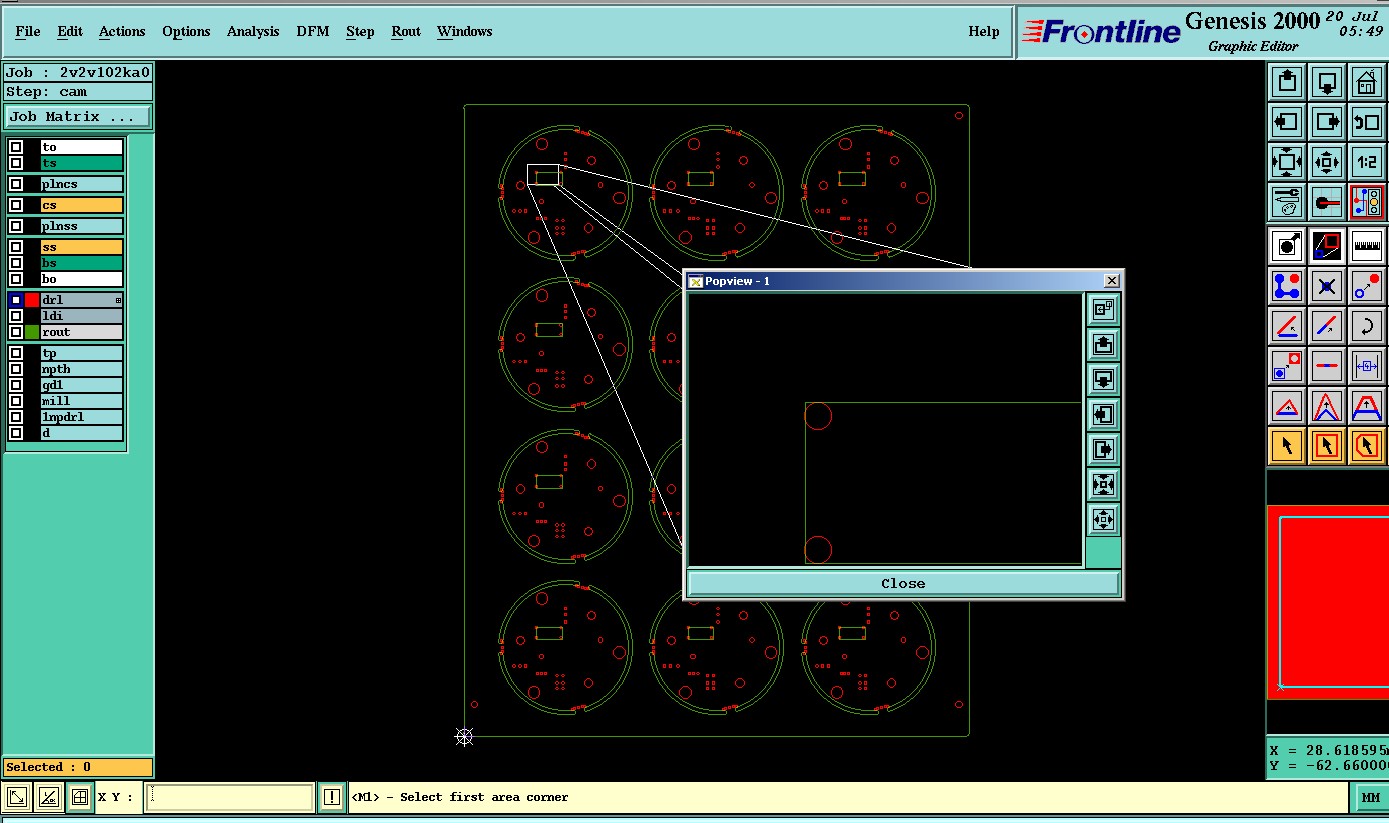Enable the checkbox for layer 'cs'

pos(16,205)
